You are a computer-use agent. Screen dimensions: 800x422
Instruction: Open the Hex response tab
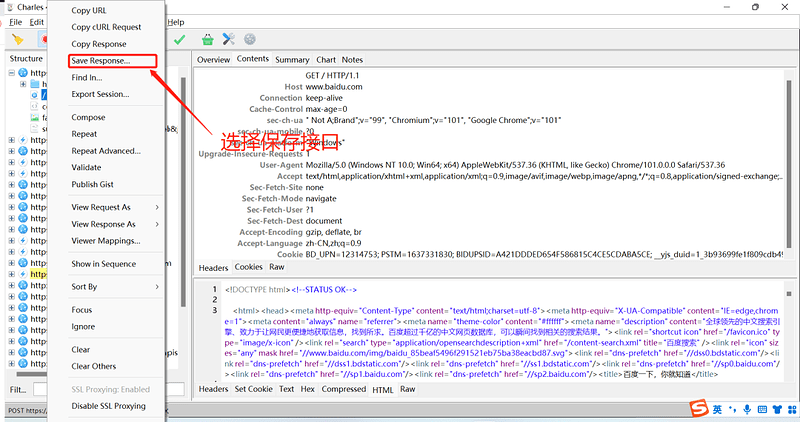[308, 389]
